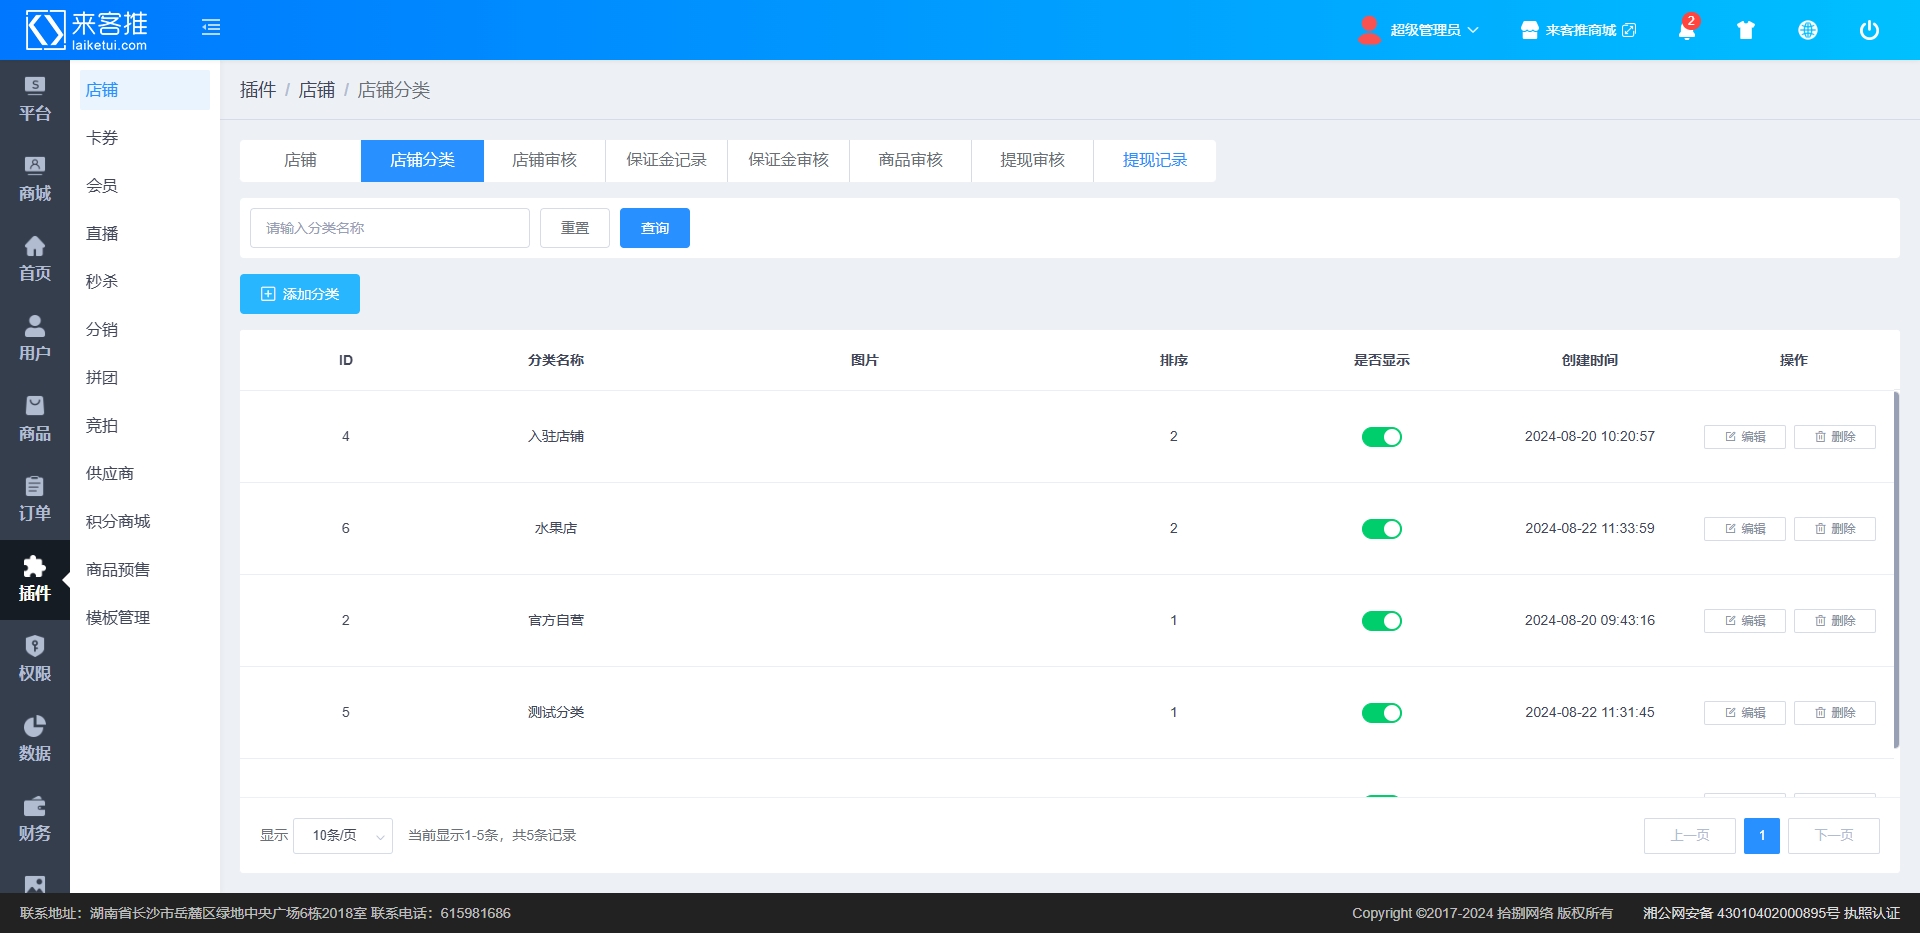Screen dimensions: 1920x933
Task: Click the 添加分类 button
Action: (300, 294)
